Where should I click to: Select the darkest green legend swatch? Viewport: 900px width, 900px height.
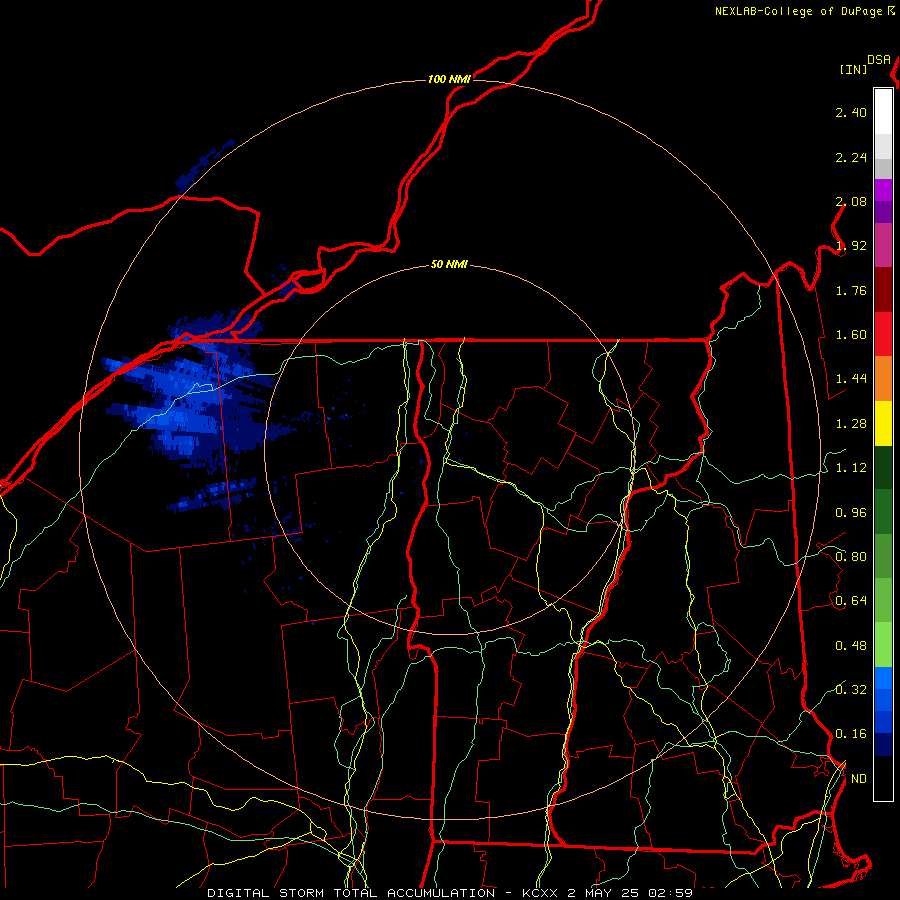click(x=883, y=467)
